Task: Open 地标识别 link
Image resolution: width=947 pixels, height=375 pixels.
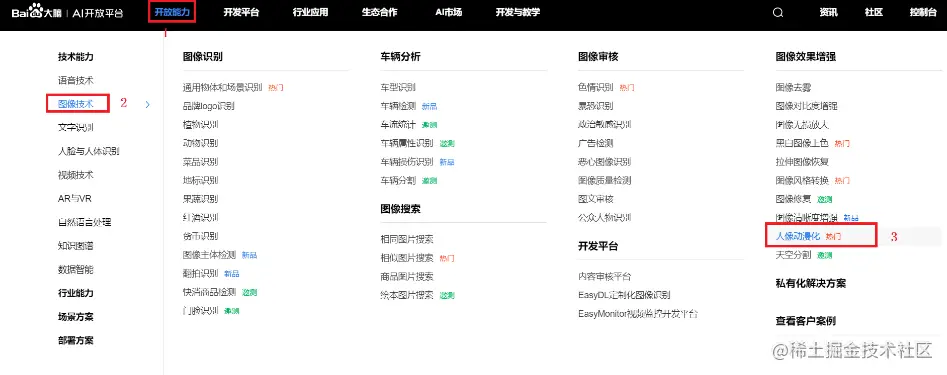Action: coord(201,180)
